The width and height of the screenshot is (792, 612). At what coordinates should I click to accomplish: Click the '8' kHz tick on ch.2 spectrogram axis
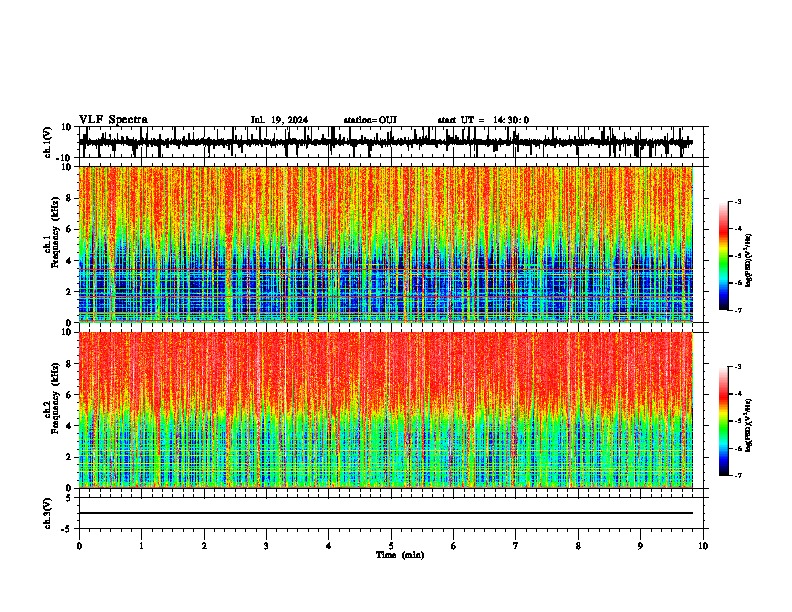tap(70, 364)
